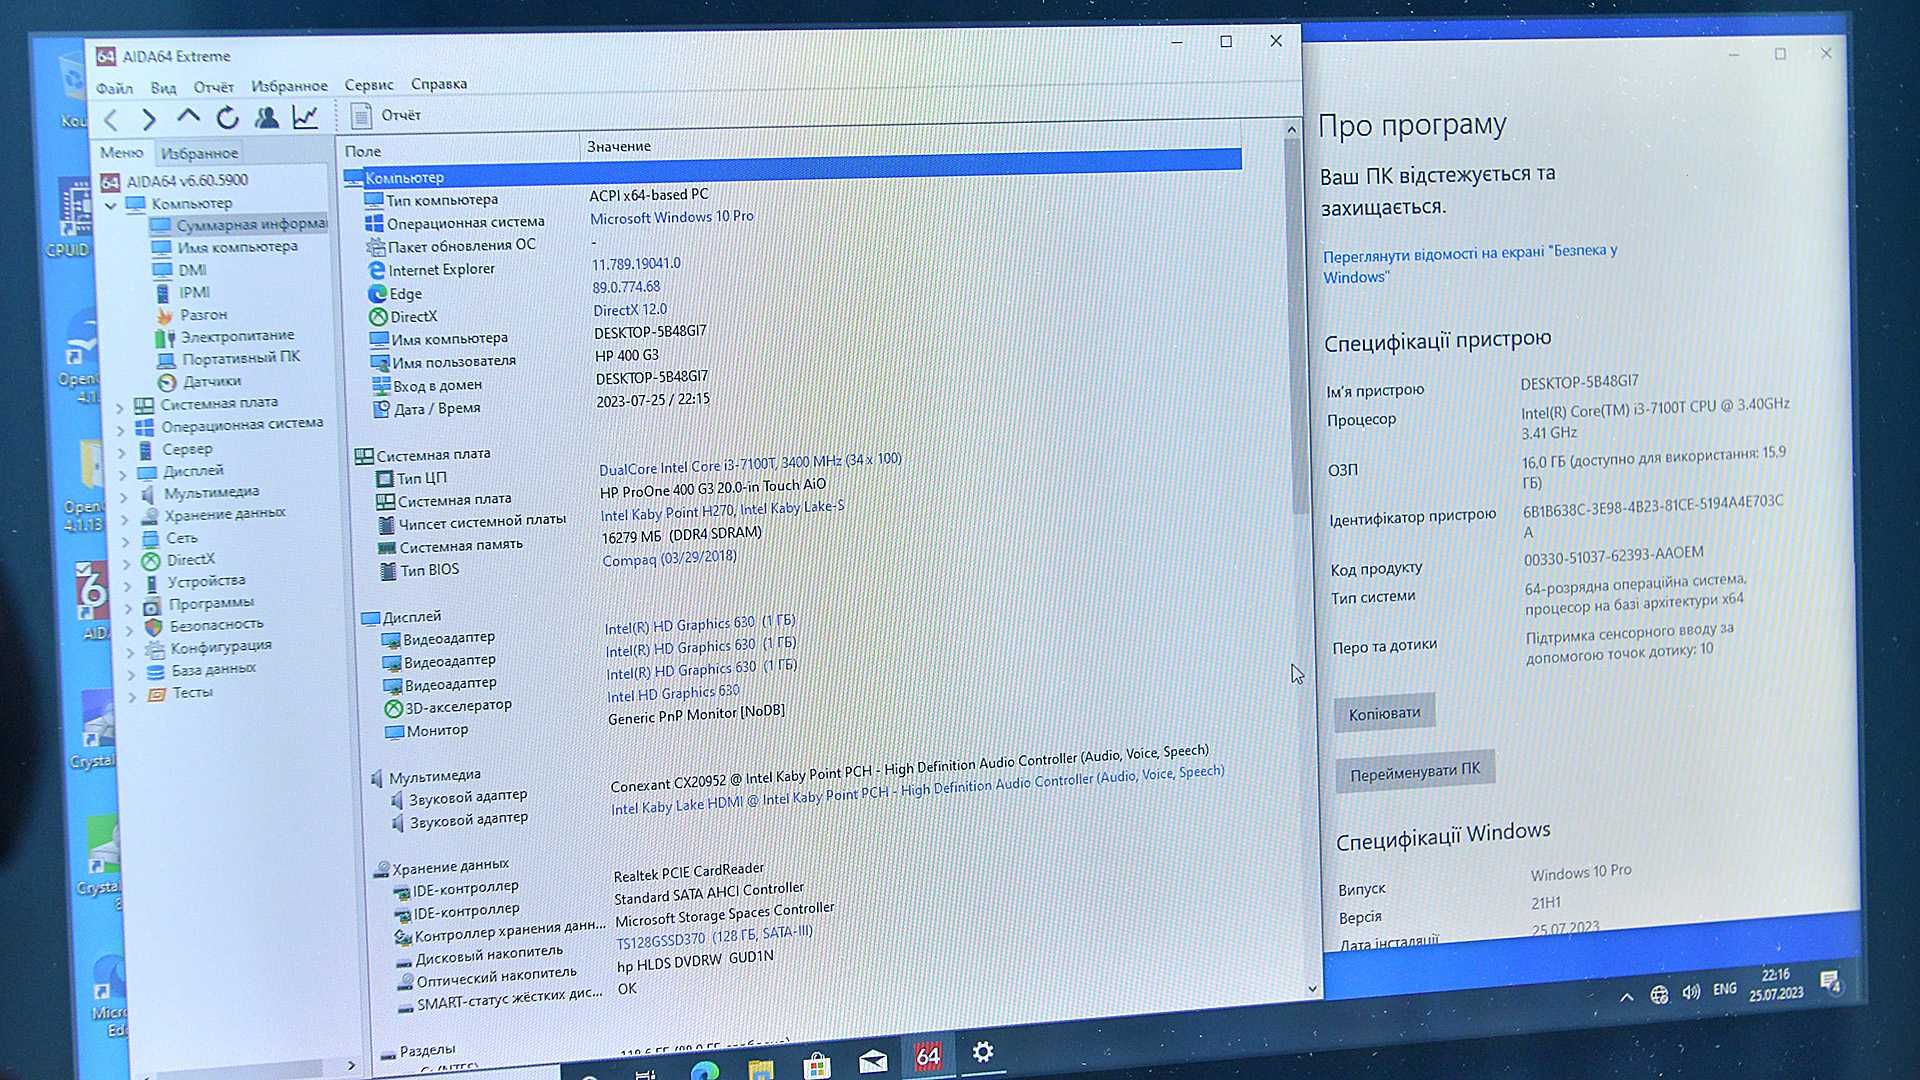The image size is (1920, 1080).
Task: Select Суммарная информация in tree
Action: (x=239, y=225)
